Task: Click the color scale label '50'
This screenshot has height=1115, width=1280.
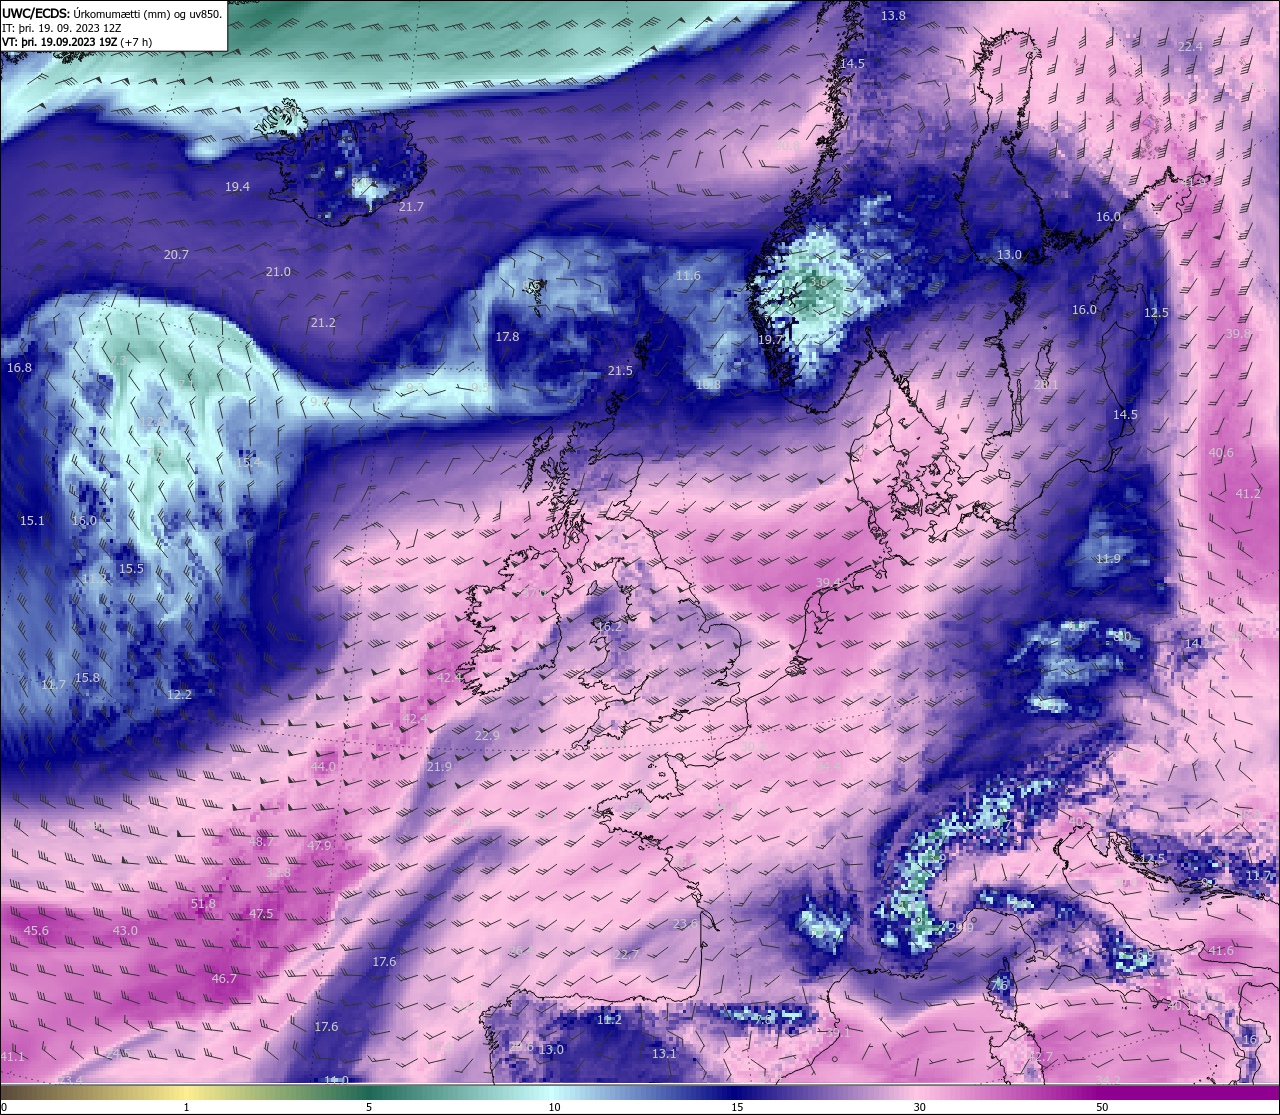Action: (x=1101, y=1107)
